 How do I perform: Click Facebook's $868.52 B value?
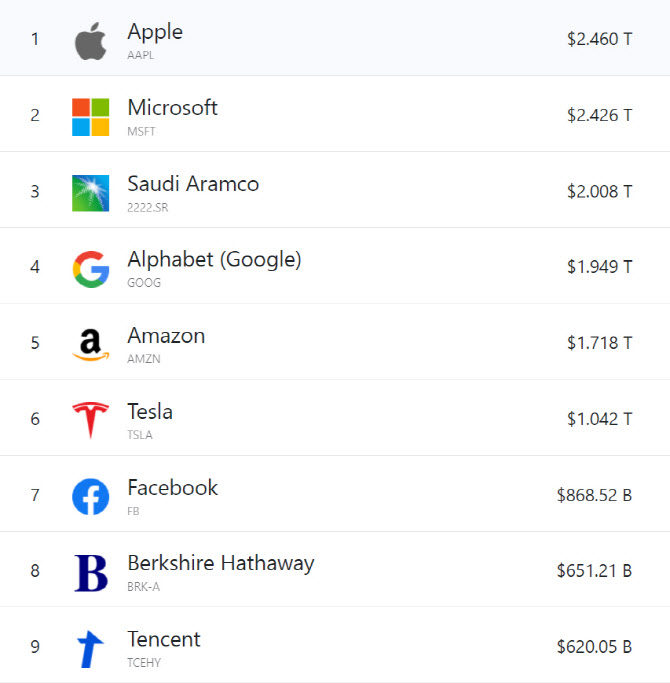(594, 495)
